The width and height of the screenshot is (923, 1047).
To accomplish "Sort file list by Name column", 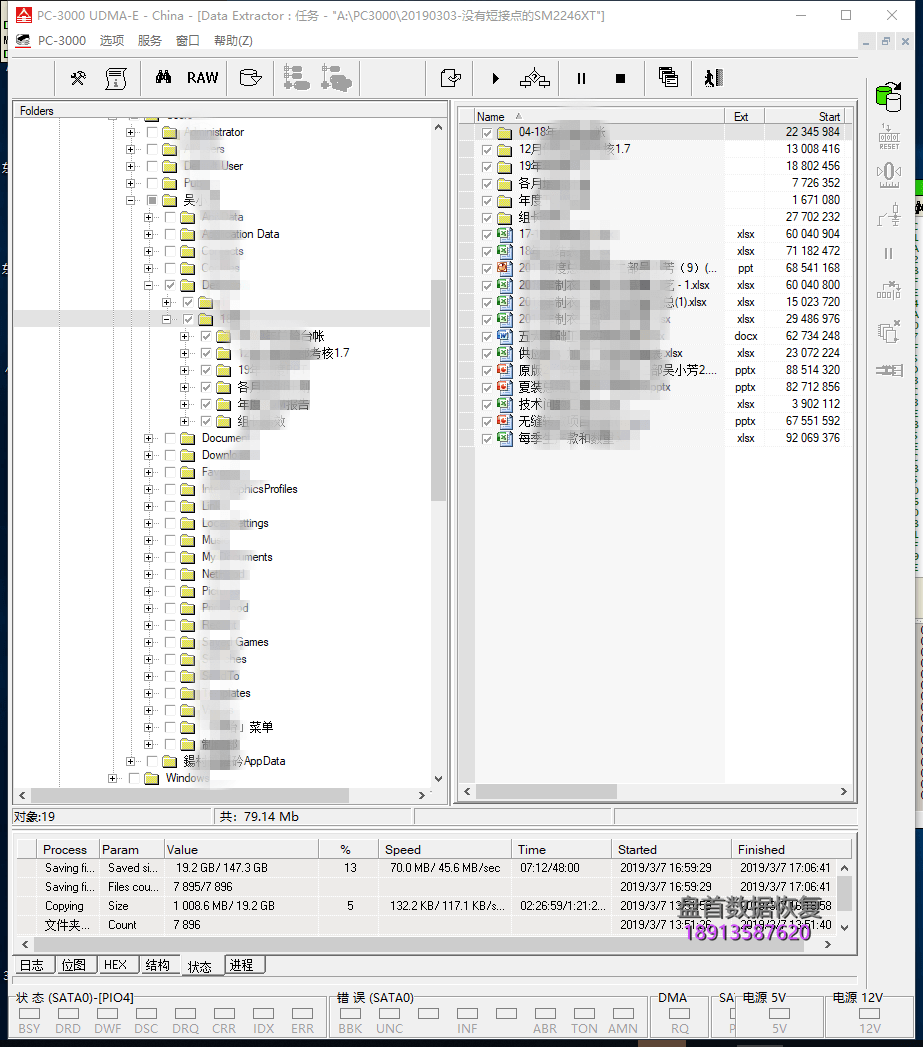I will tap(599, 116).
